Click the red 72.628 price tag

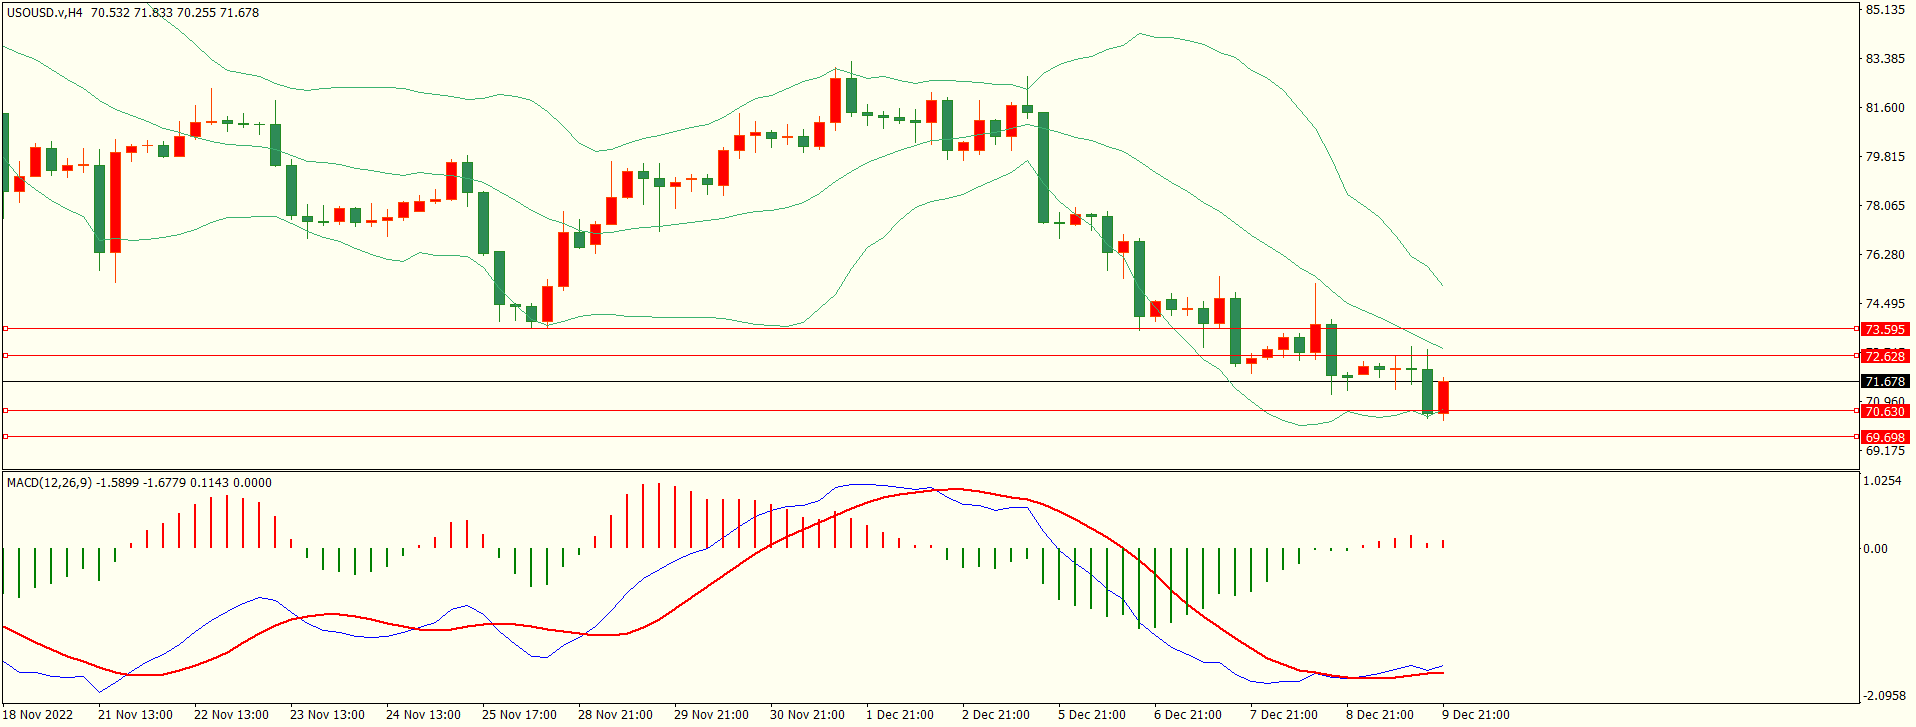coord(1884,356)
